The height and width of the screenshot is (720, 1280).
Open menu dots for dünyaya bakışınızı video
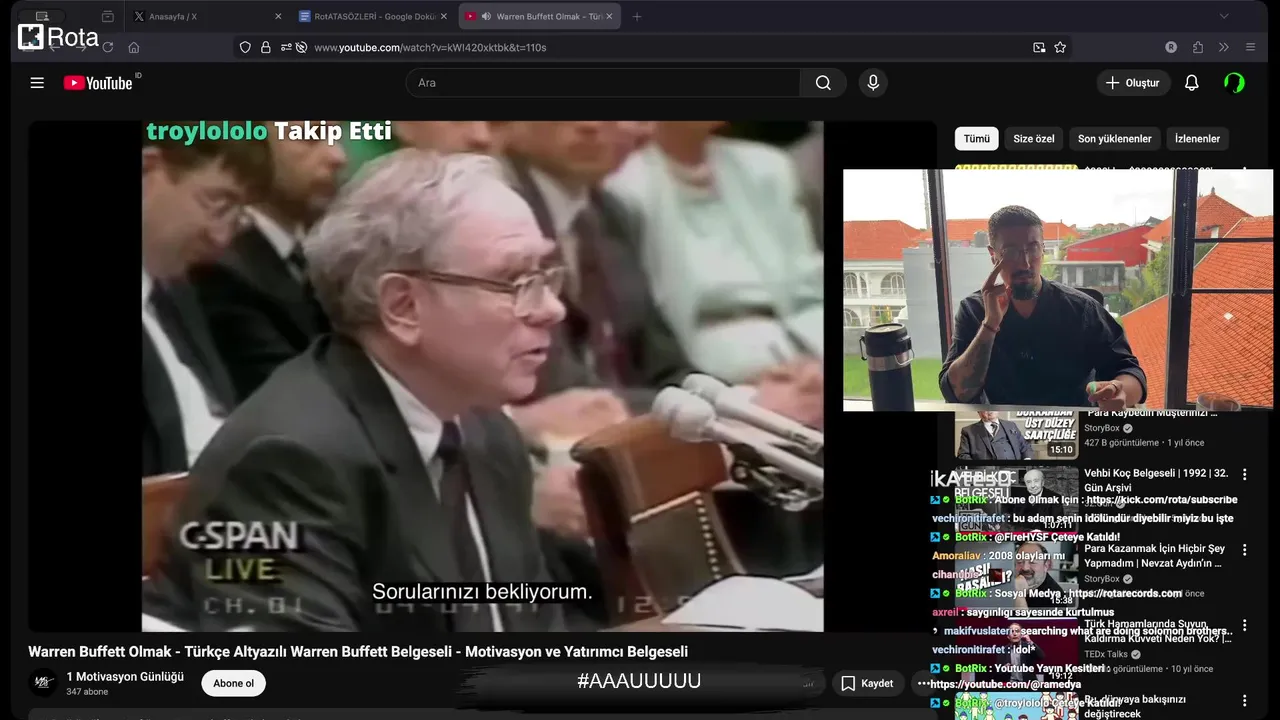click(1245, 701)
